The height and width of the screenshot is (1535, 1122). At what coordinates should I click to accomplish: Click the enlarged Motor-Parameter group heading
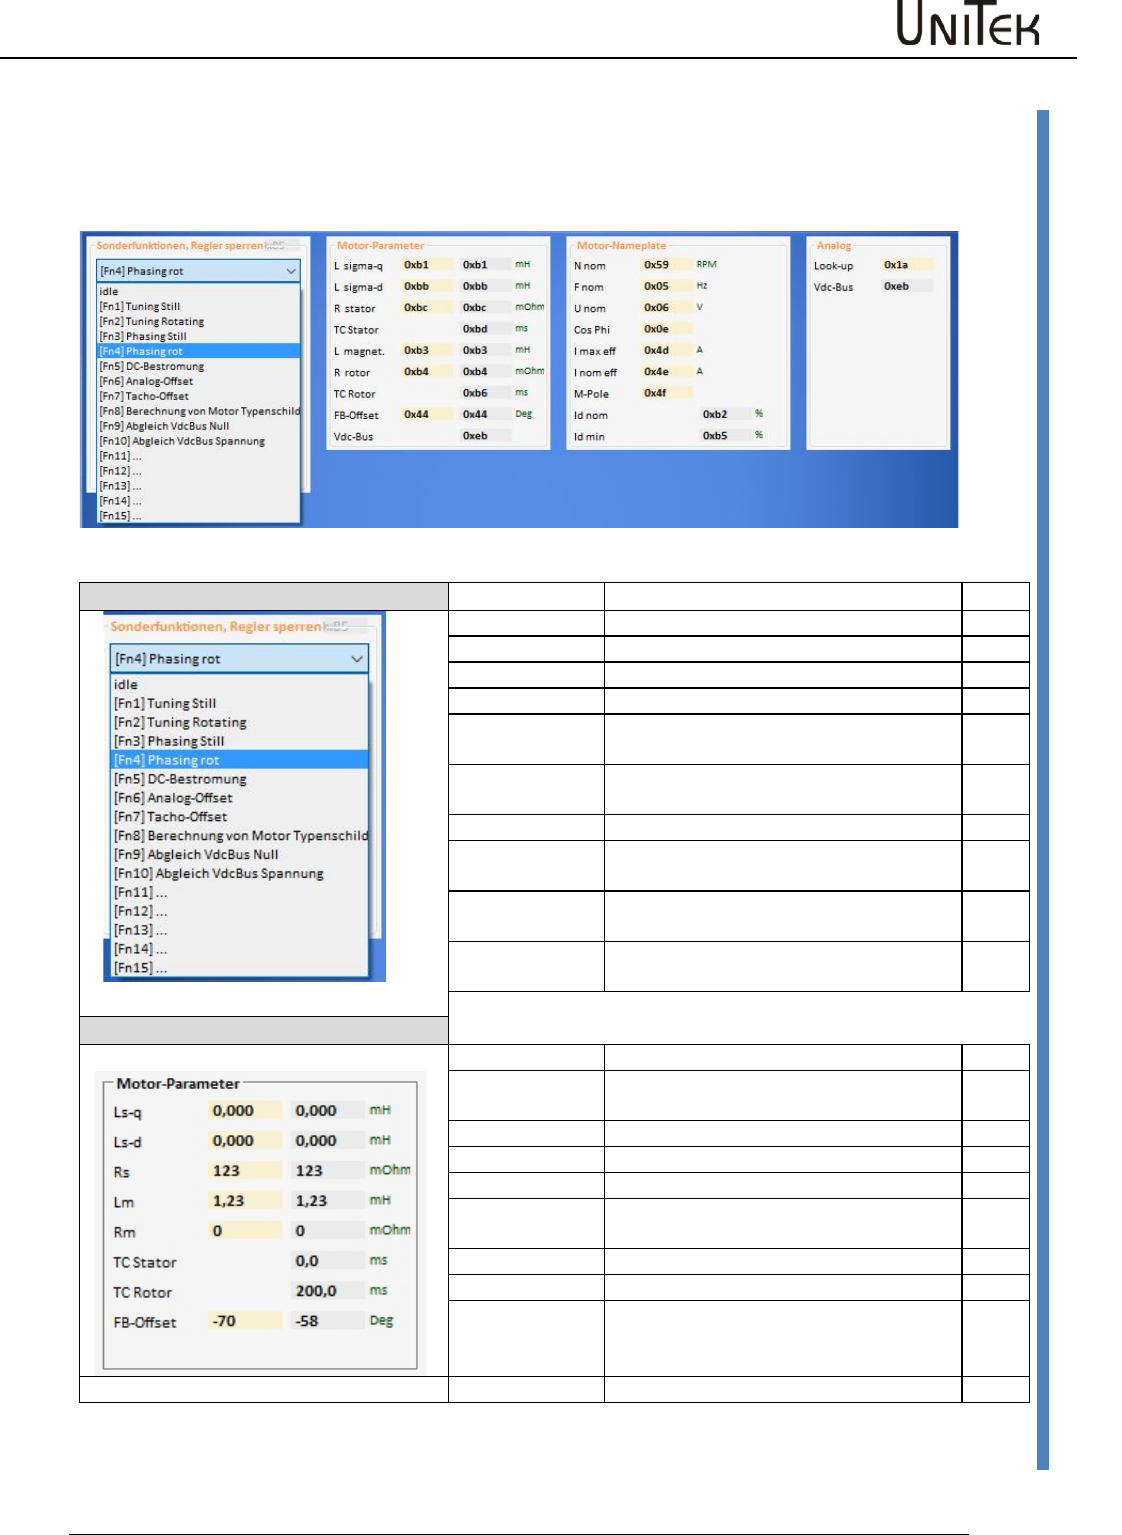point(178,1084)
